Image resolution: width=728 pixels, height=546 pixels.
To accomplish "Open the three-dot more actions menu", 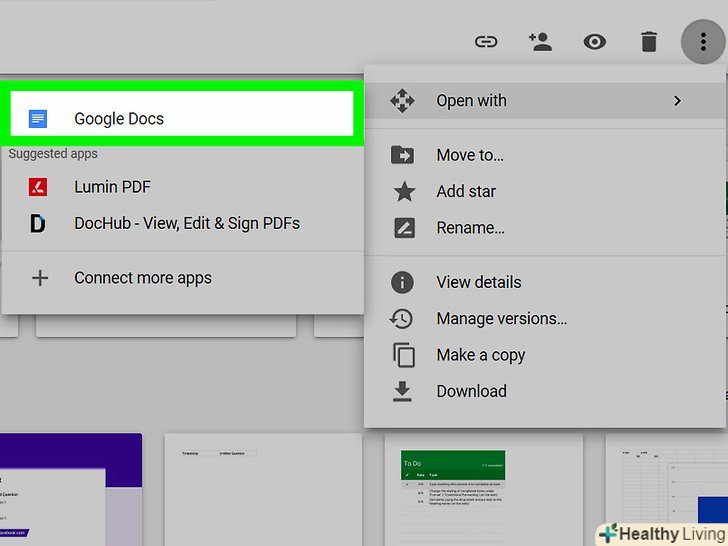I will coord(703,42).
